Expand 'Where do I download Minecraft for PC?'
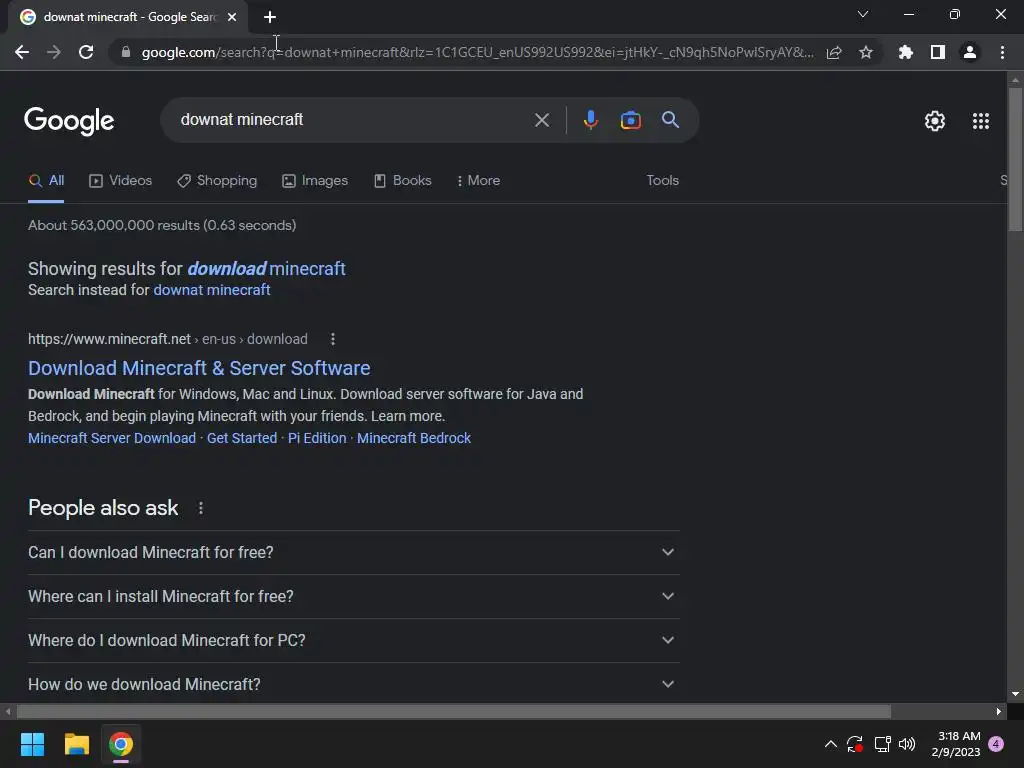This screenshot has height=768, width=1024. [x=354, y=641]
